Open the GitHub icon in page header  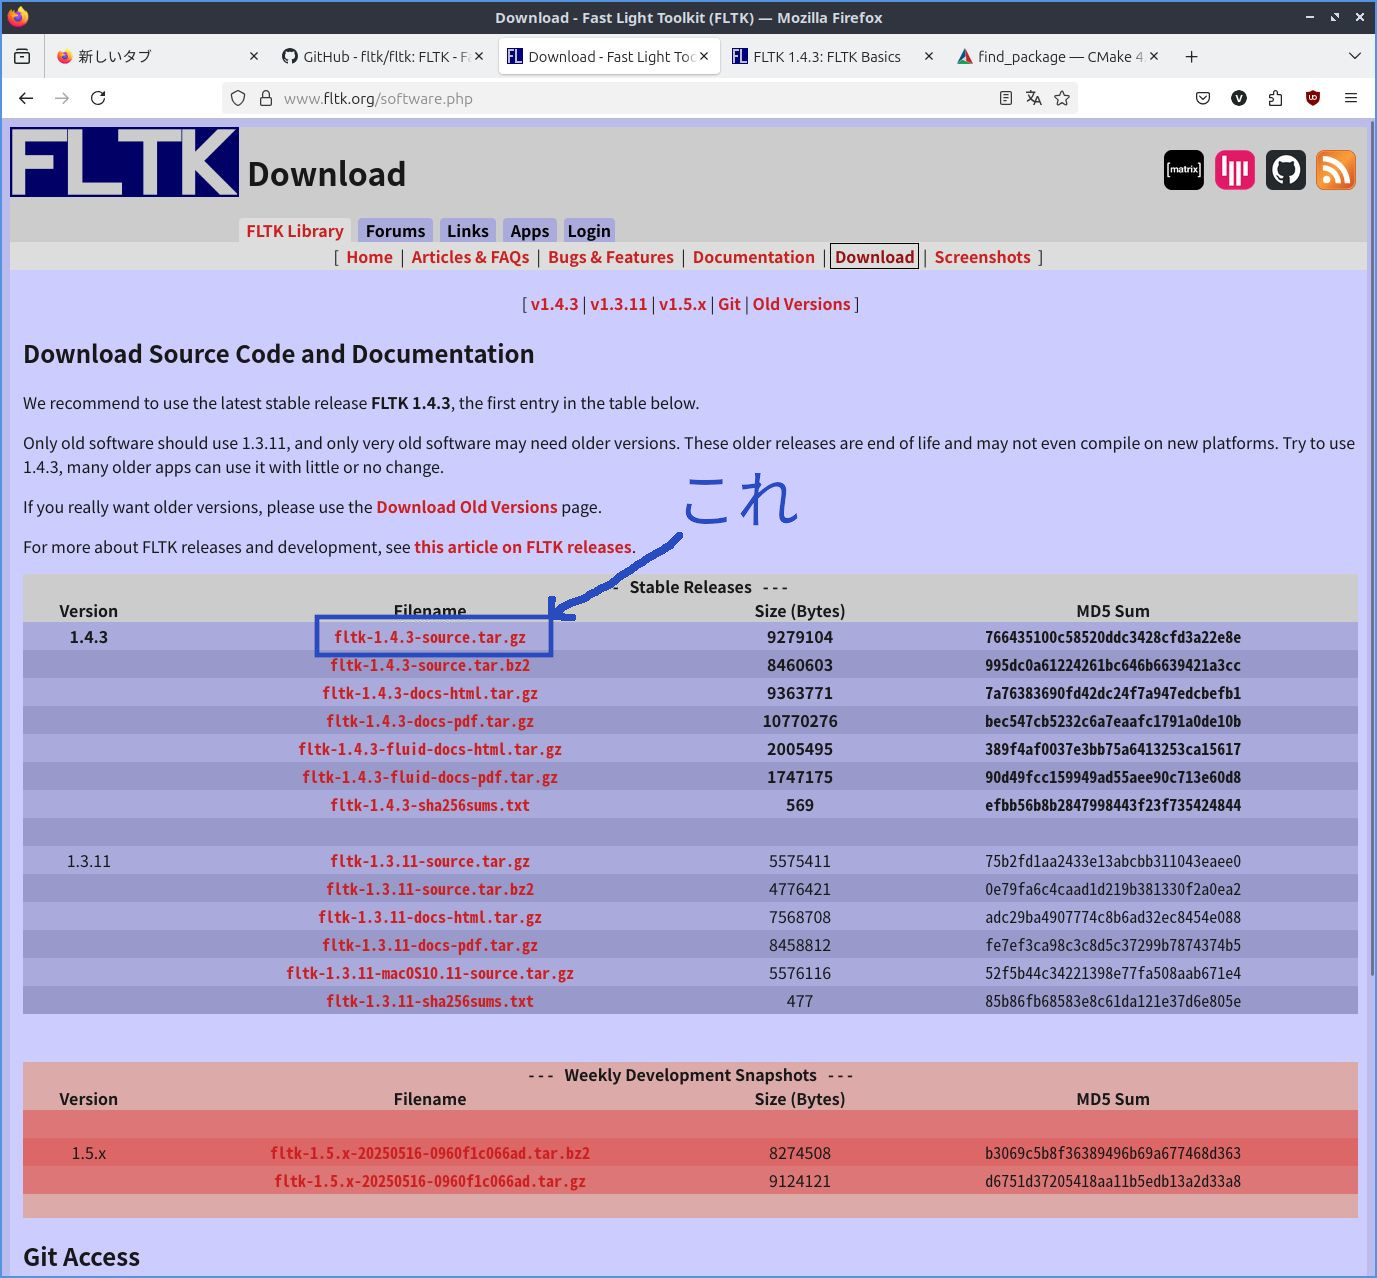1285,170
